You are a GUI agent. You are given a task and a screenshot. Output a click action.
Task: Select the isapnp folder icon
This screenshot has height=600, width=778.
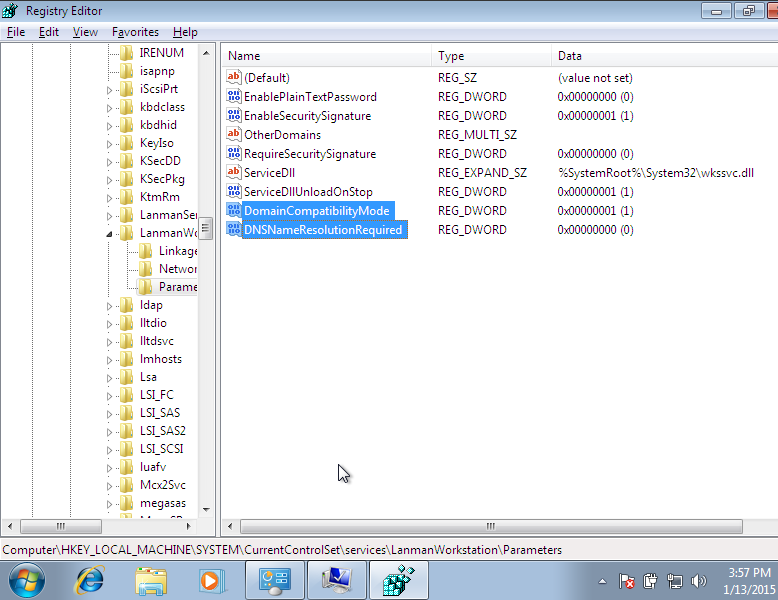click(127, 71)
